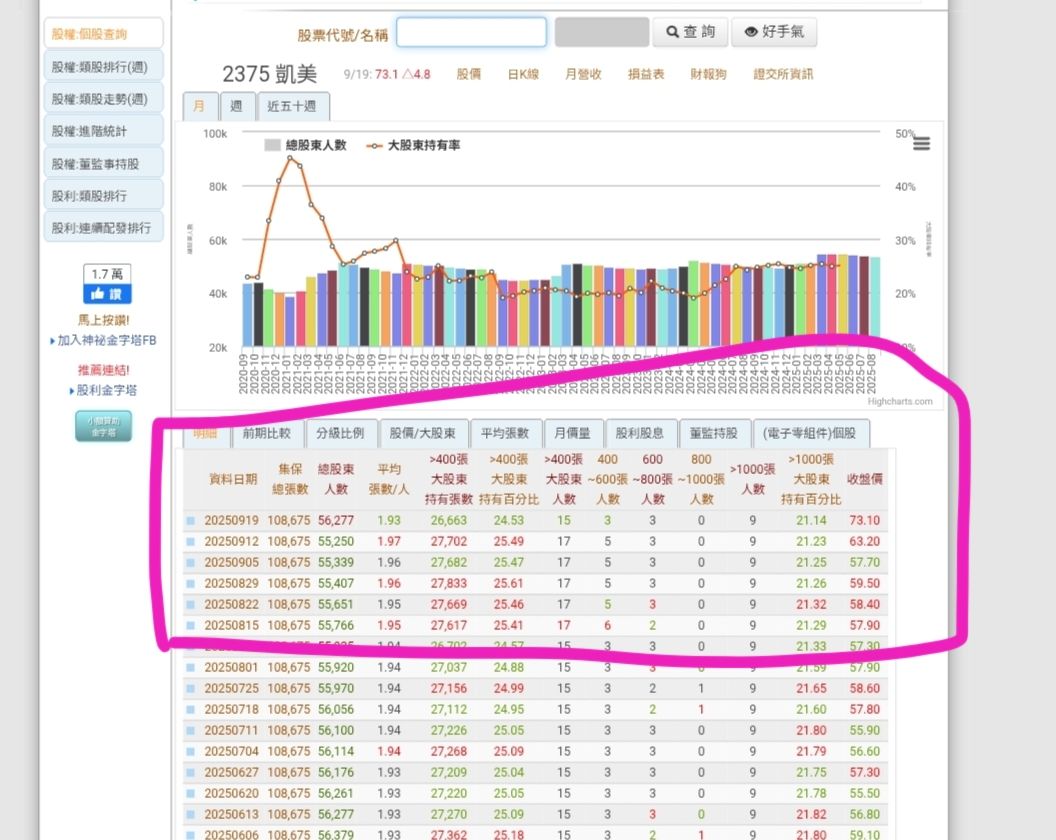1056x840 pixels.
Task: Open the Highcharts hamburger context menu
Action: click(921, 144)
